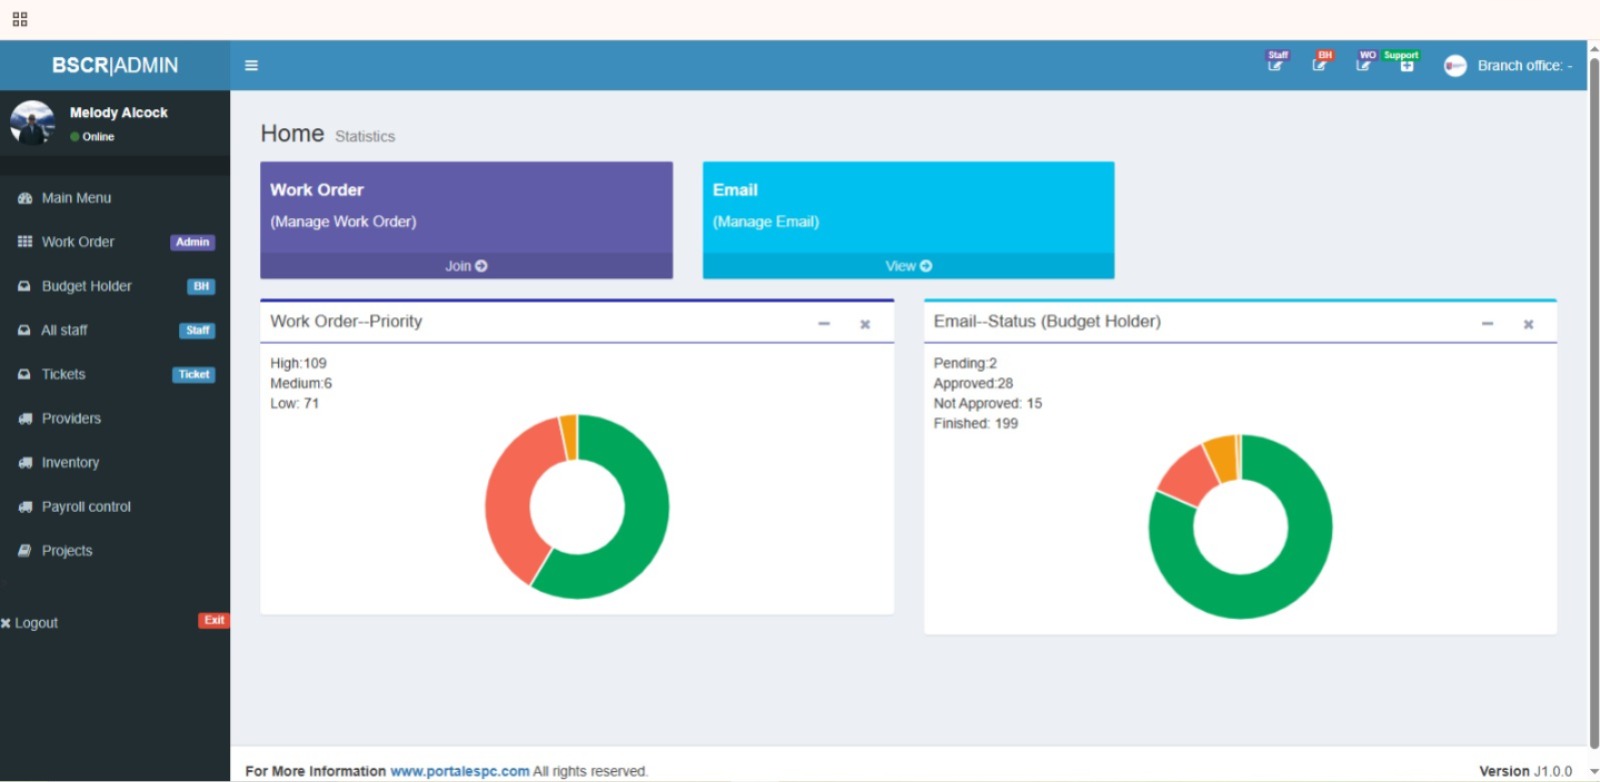The width and height of the screenshot is (1600, 782).
Task: Open the Tickets sidebar item
Action: click(x=63, y=374)
